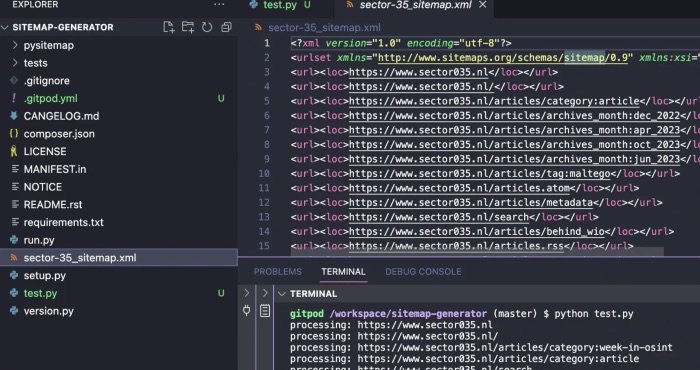Click the license ribbon icon beside LICENSE

point(14,151)
